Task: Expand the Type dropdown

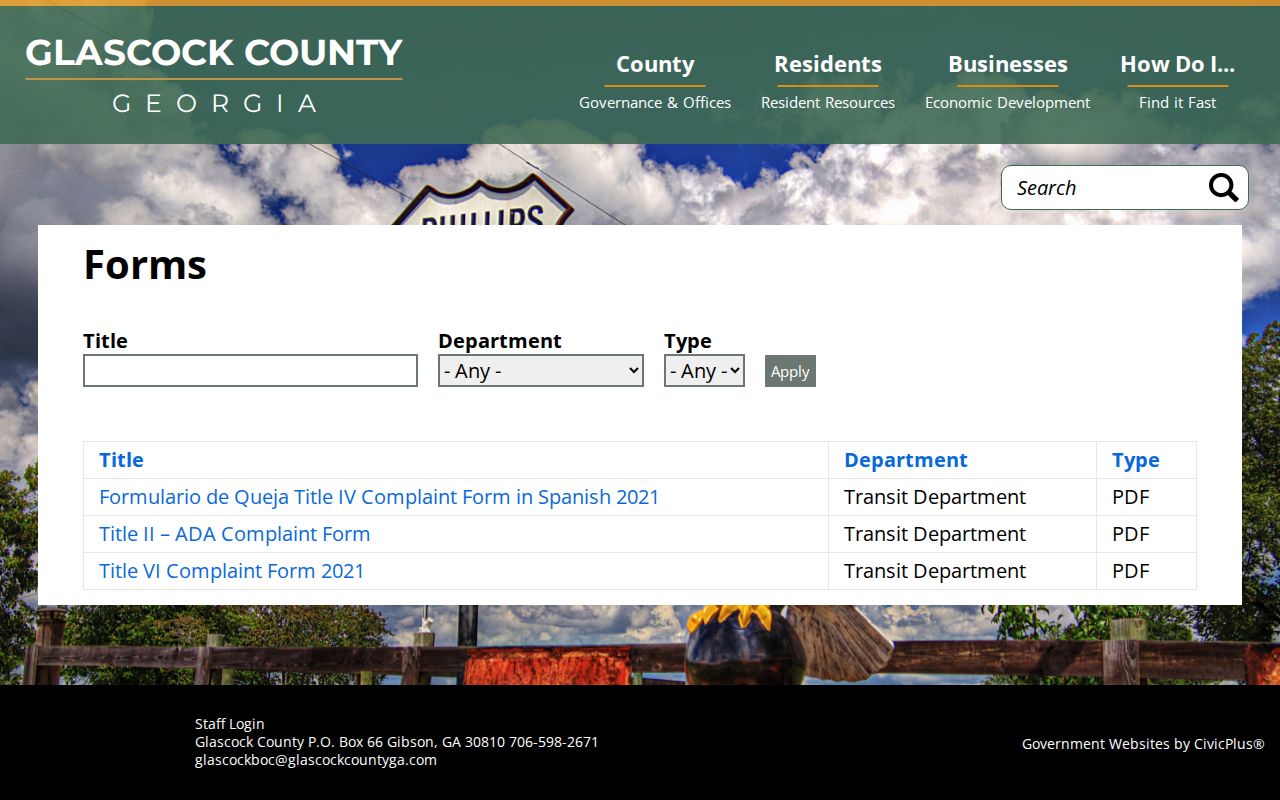Action: 704,371
